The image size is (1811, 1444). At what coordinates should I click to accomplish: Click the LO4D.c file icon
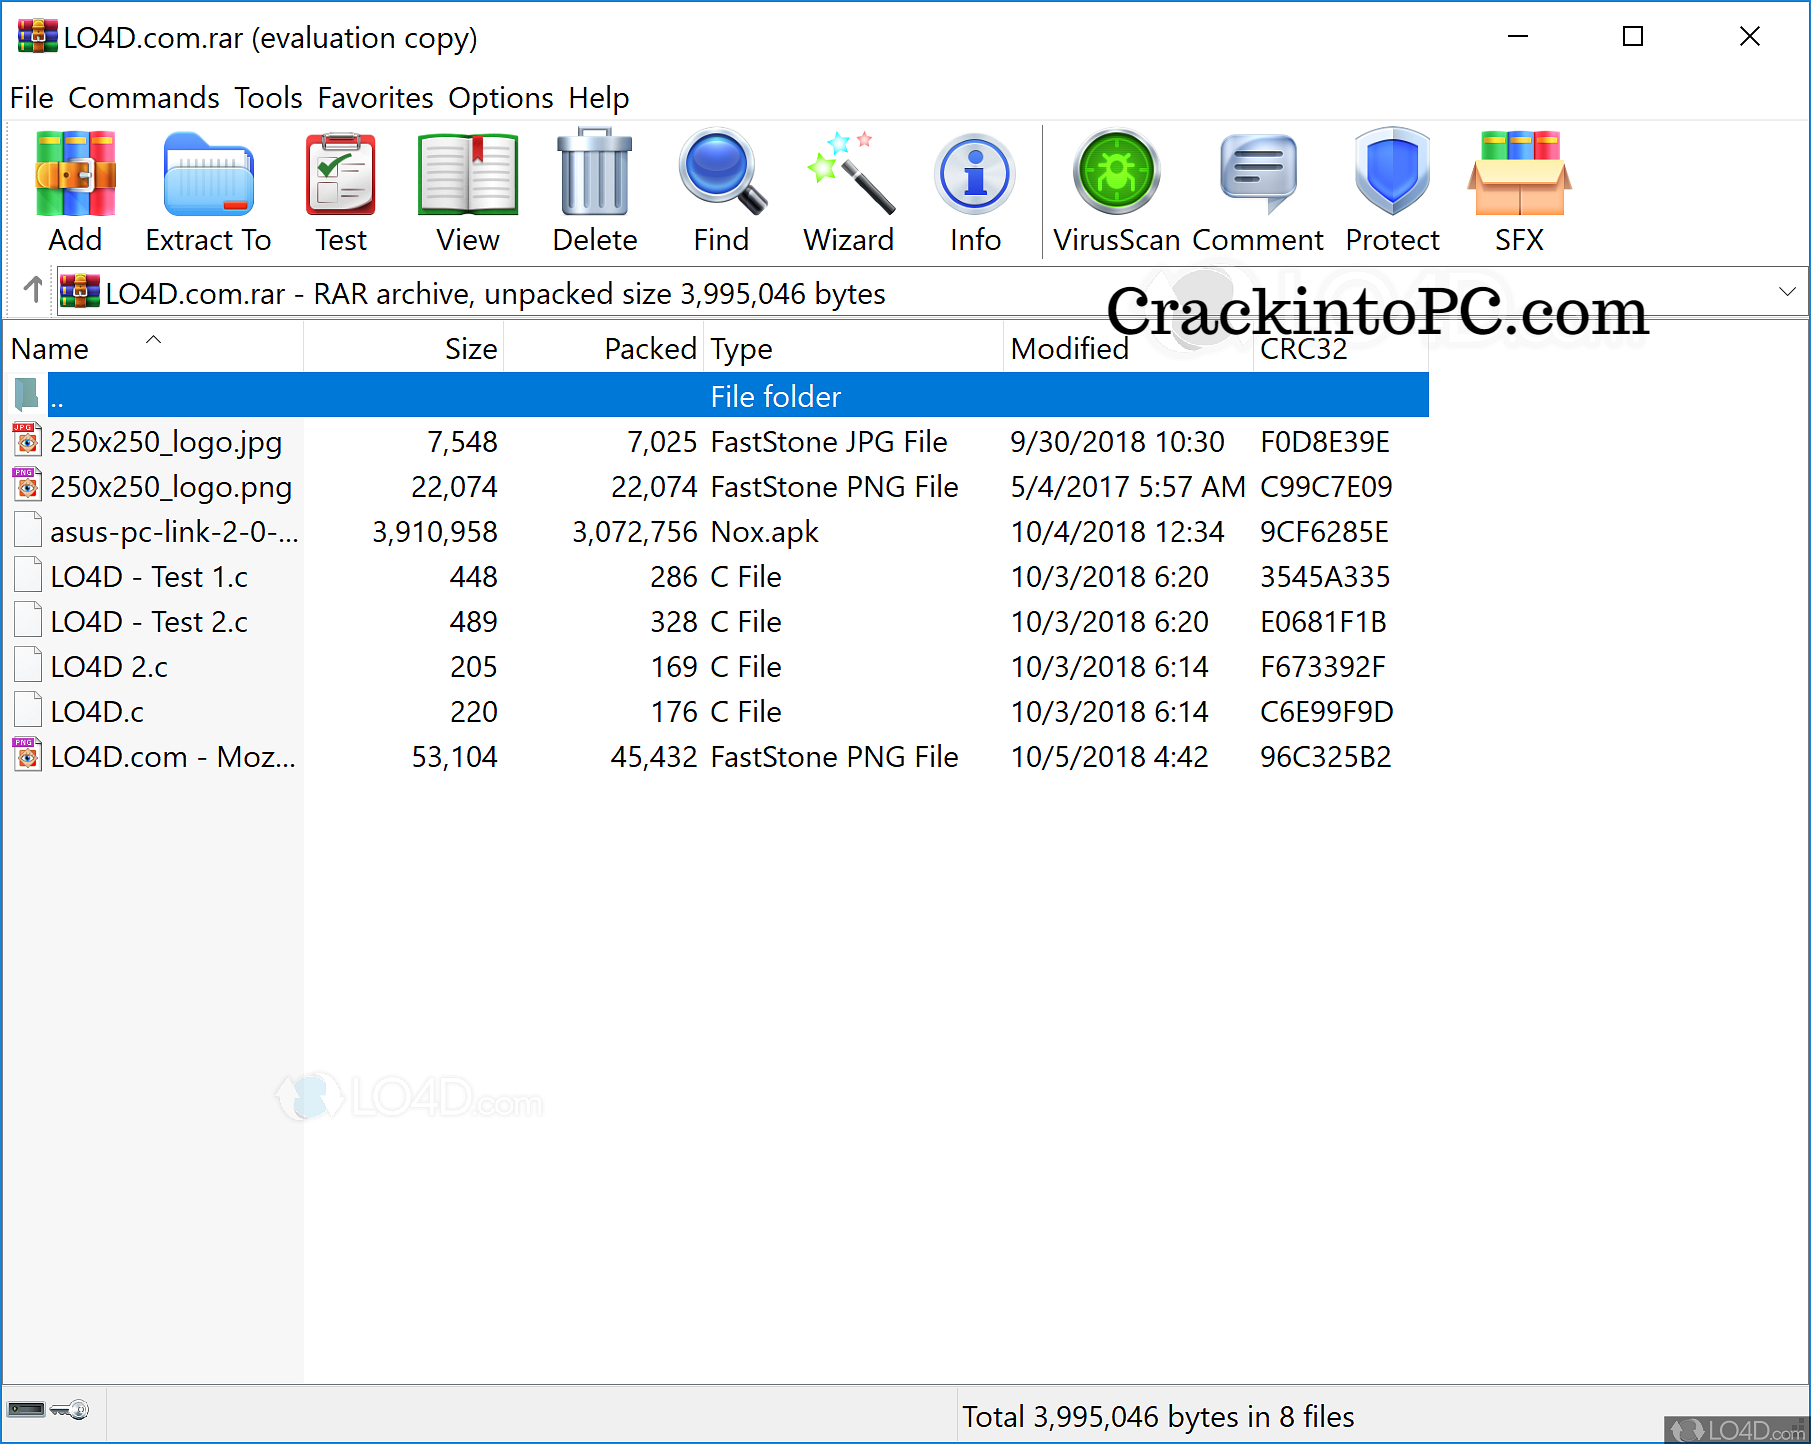point(28,710)
